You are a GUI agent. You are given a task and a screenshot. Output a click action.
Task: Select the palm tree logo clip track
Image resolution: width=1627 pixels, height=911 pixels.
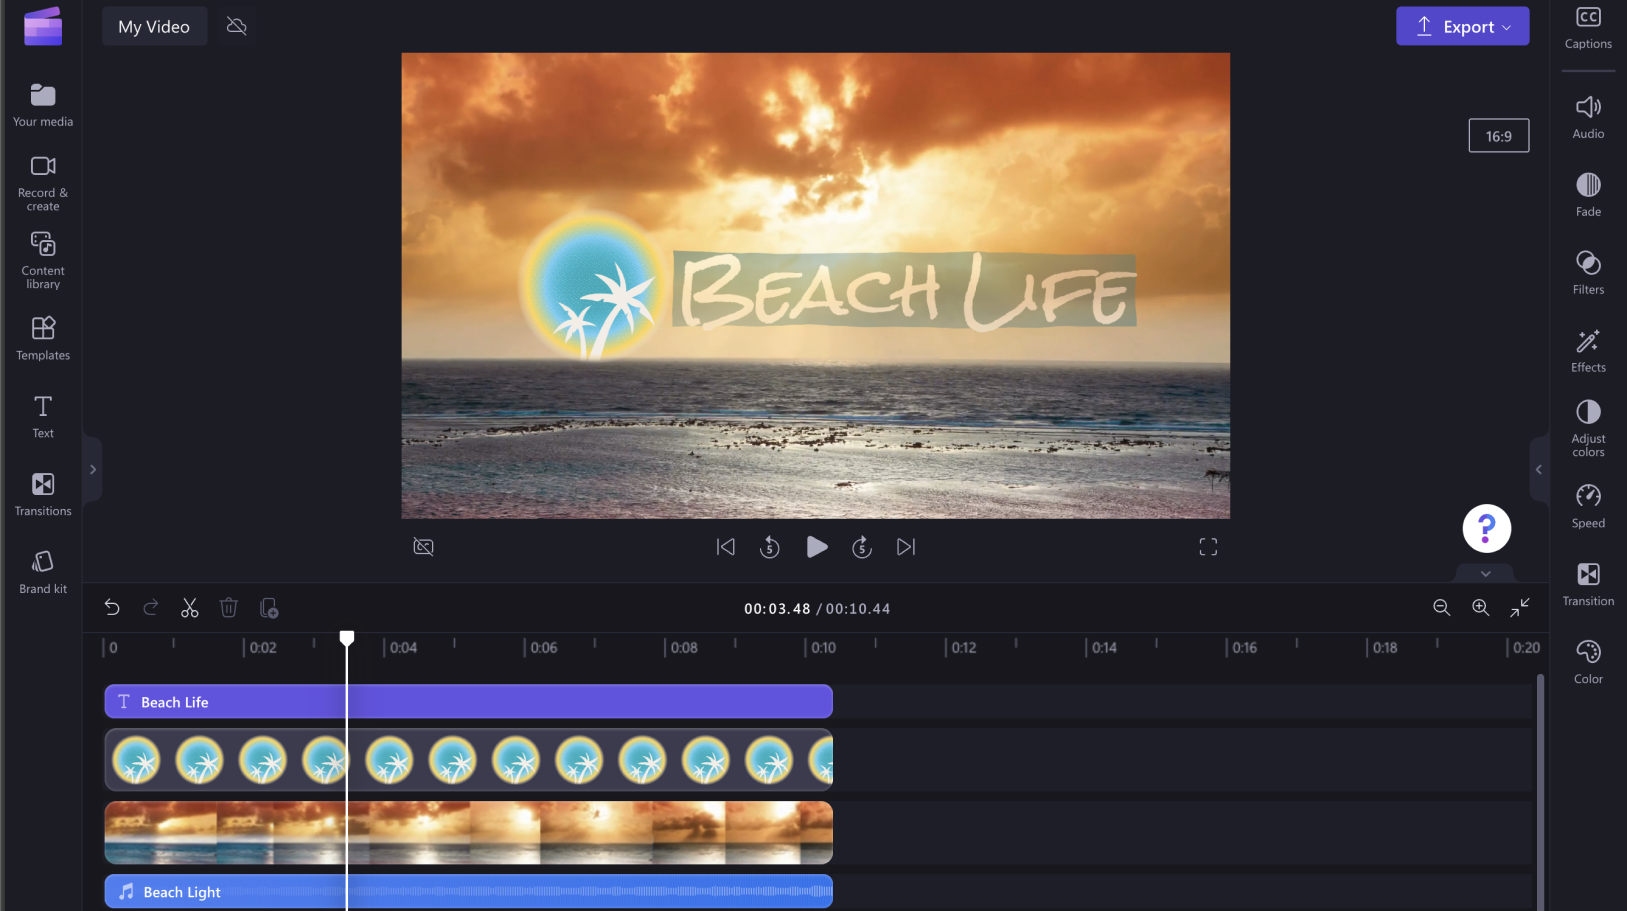click(468, 760)
